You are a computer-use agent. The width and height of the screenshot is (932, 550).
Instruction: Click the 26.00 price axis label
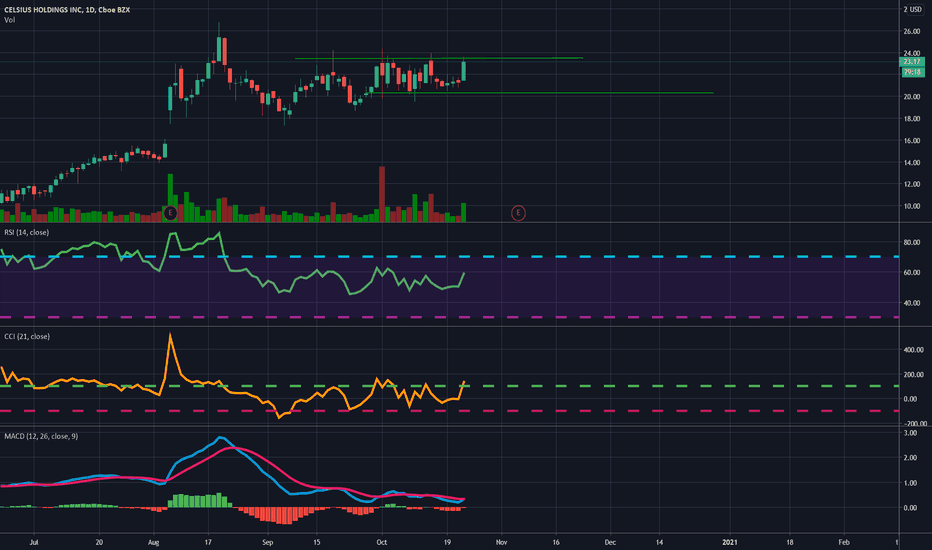(x=912, y=32)
